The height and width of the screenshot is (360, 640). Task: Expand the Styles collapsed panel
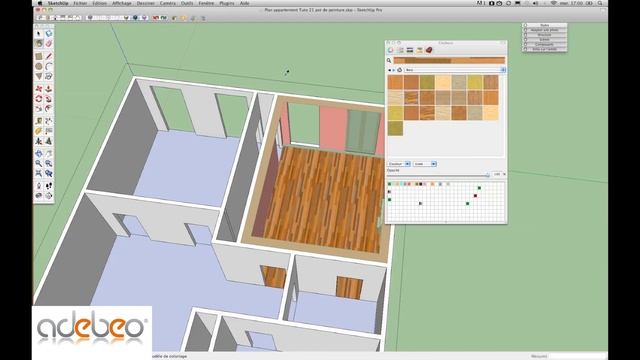[x=545, y=25]
